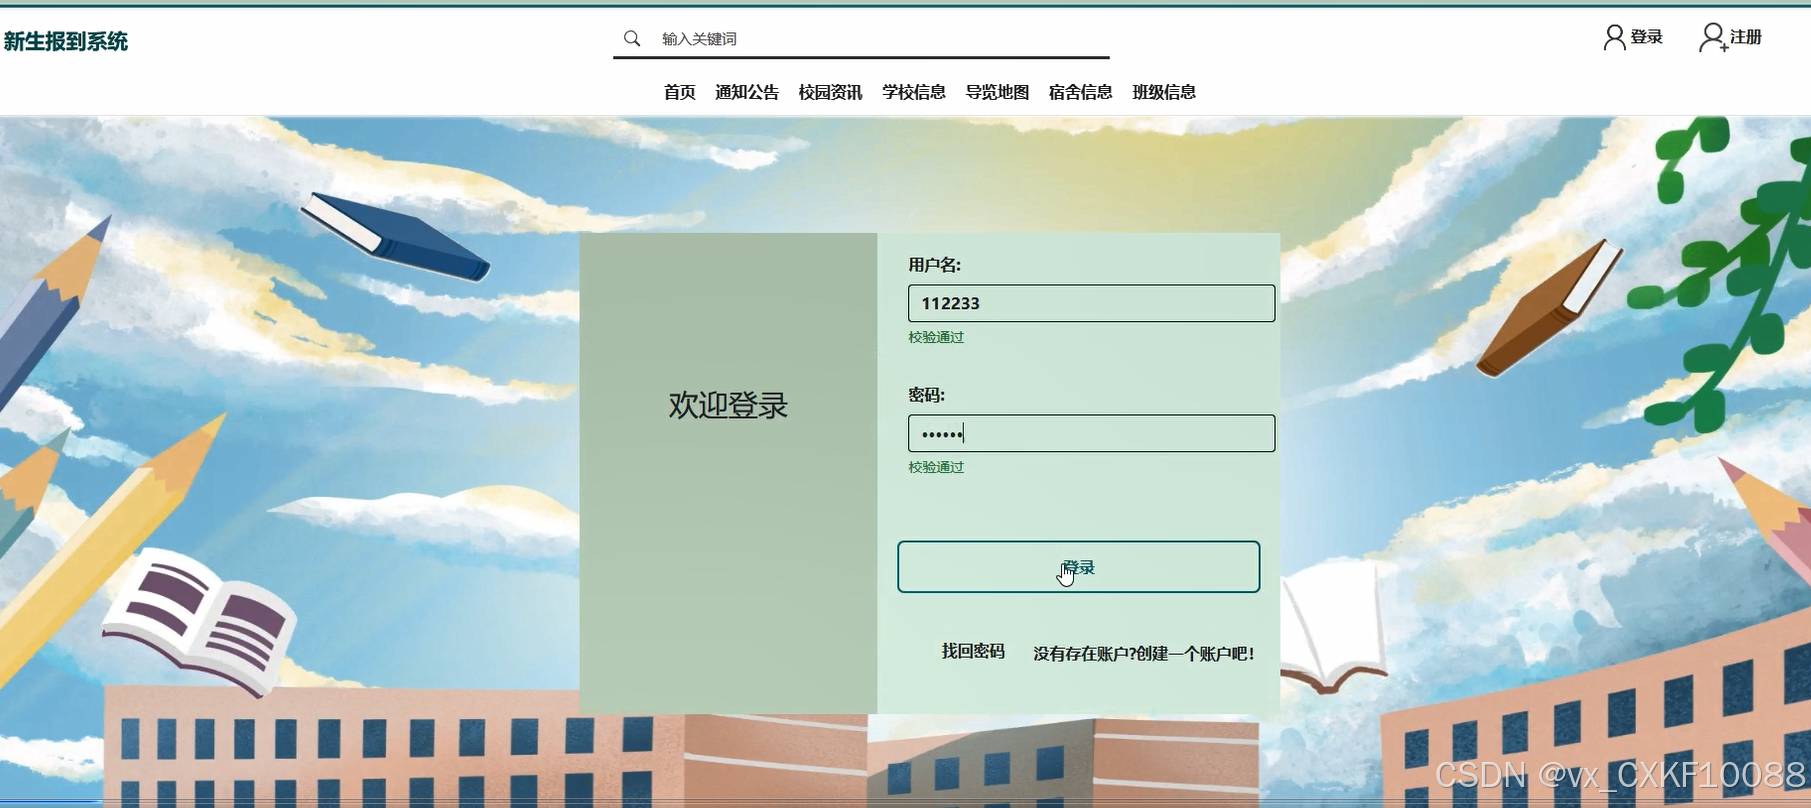Open the 班级信息 menu item
1811x808 pixels.
click(x=1164, y=92)
